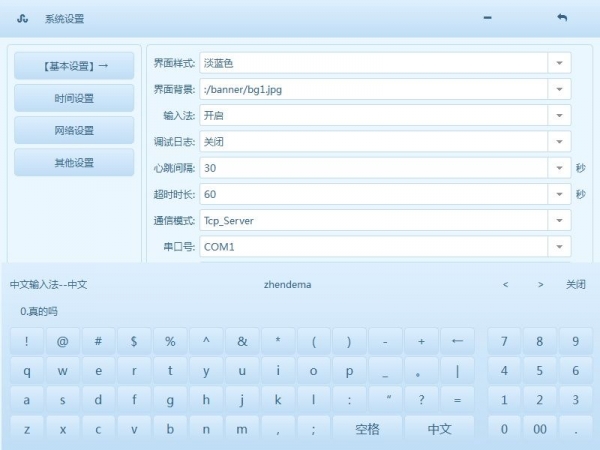Open the 网络设置 section

tap(74, 130)
